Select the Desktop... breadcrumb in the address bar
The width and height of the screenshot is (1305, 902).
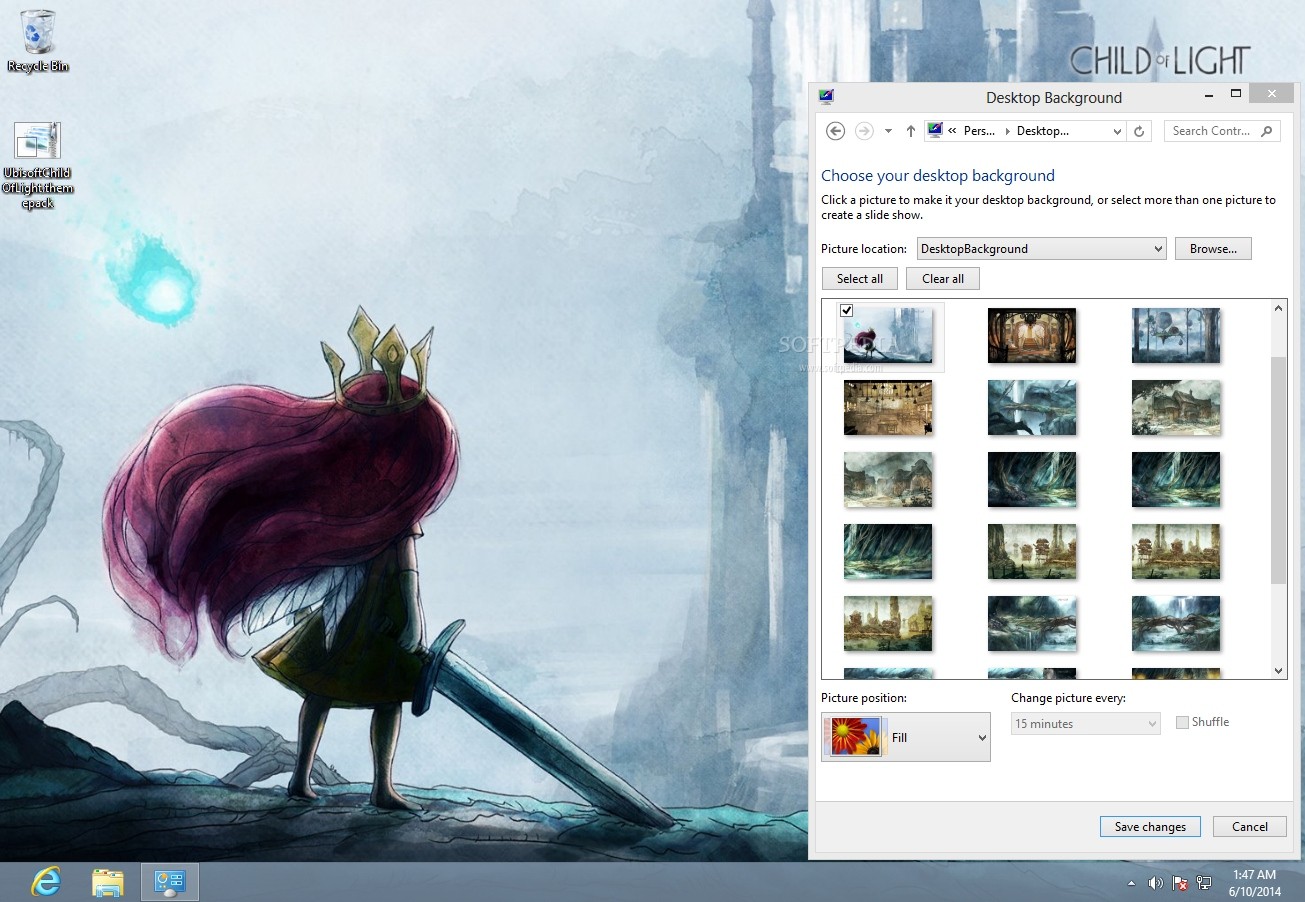[x=1043, y=131]
